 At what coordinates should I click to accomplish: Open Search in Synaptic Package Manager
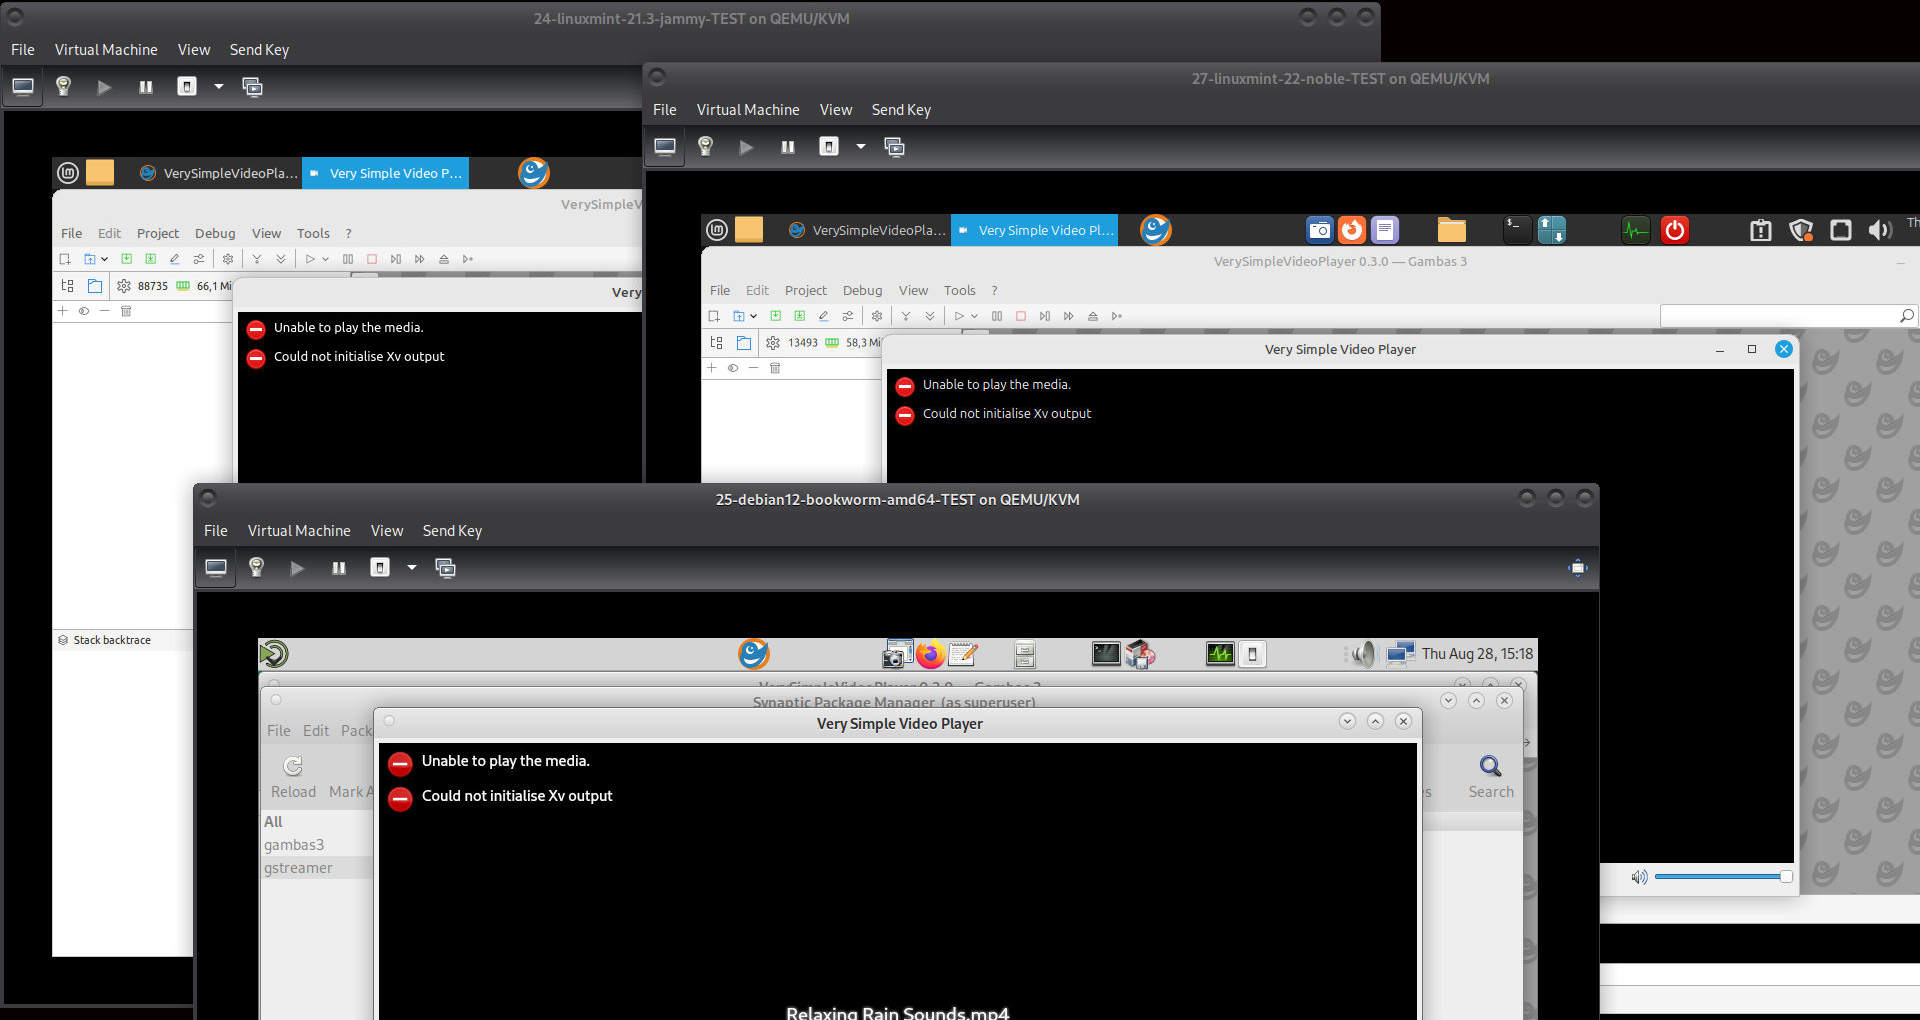pos(1491,778)
